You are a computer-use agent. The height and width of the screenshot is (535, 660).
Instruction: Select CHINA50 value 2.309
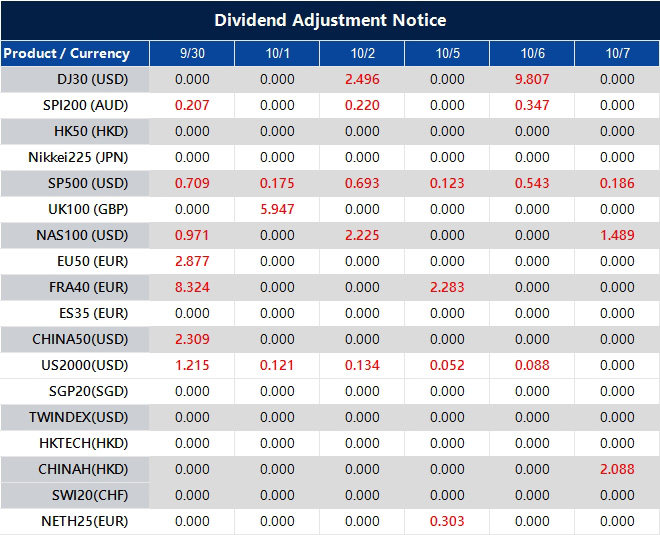coord(192,339)
